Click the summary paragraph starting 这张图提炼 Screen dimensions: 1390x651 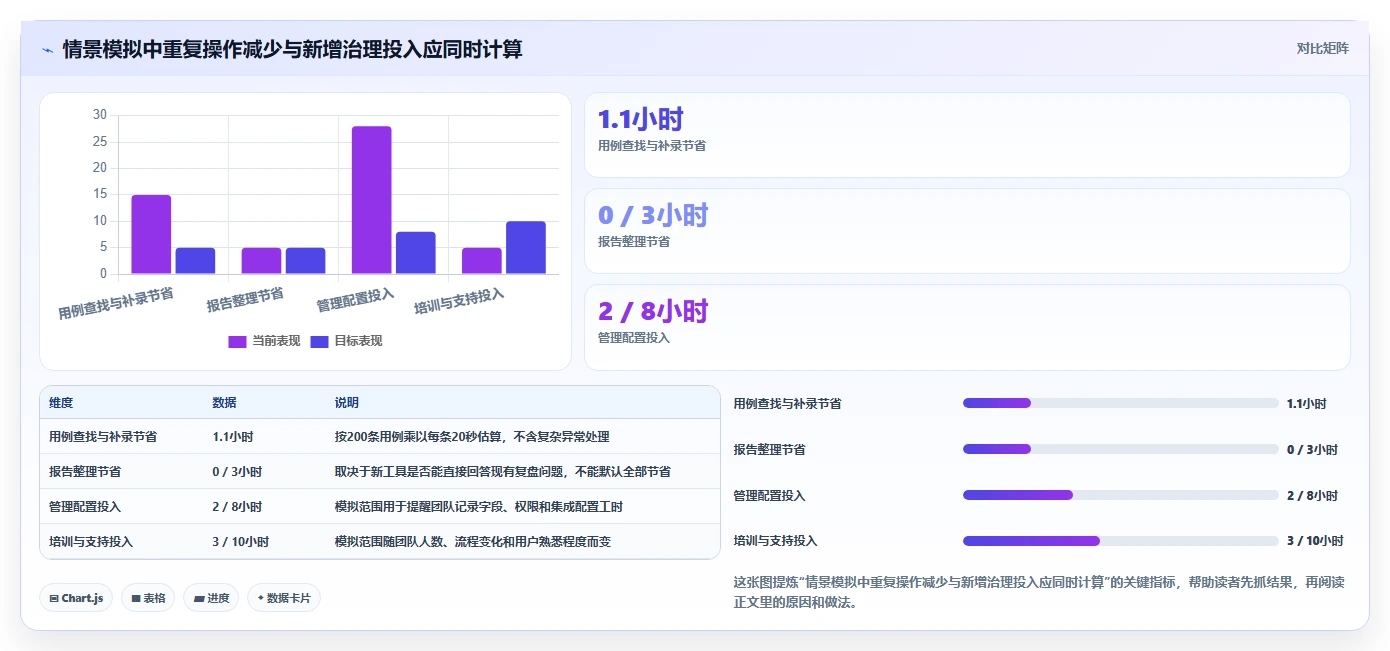click(x=1039, y=592)
